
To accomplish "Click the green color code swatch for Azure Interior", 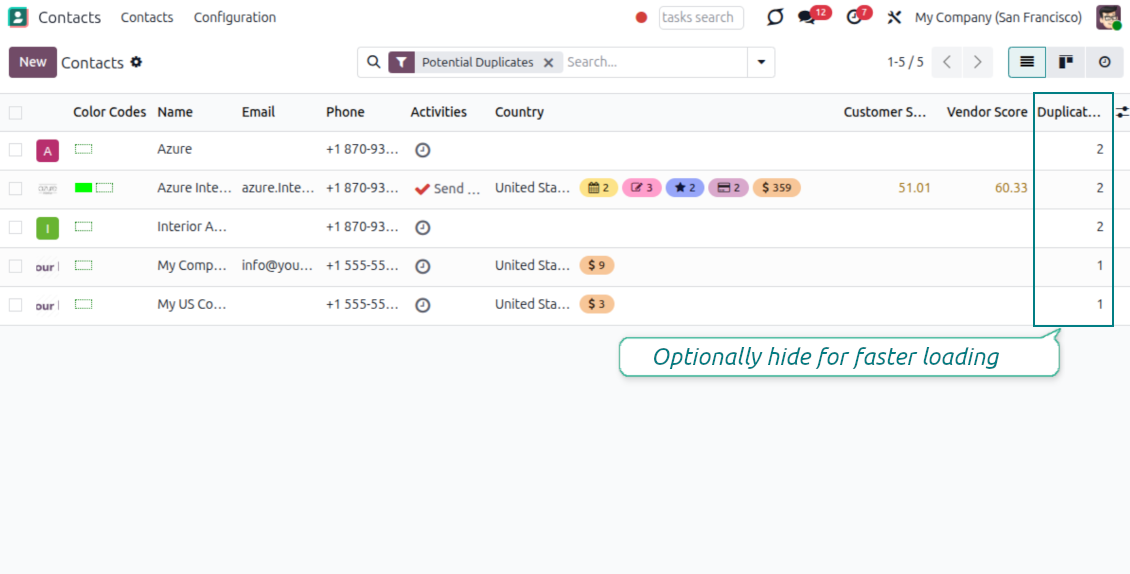I will [x=84, y=188].
